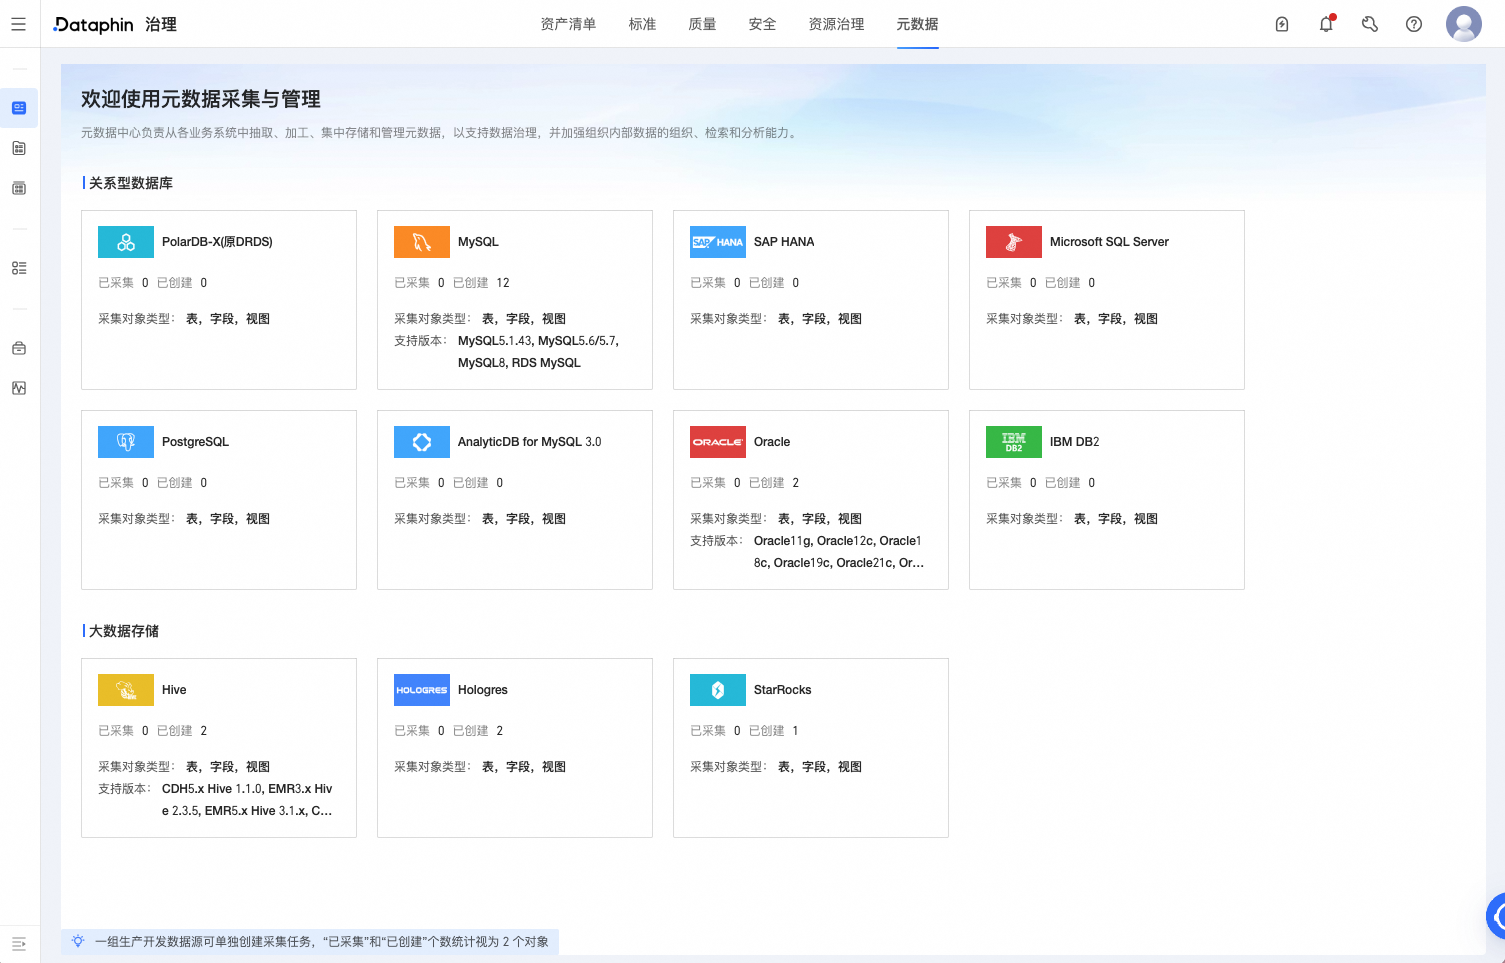Click the calculator-style icon in left sidebar

[18, 188]
